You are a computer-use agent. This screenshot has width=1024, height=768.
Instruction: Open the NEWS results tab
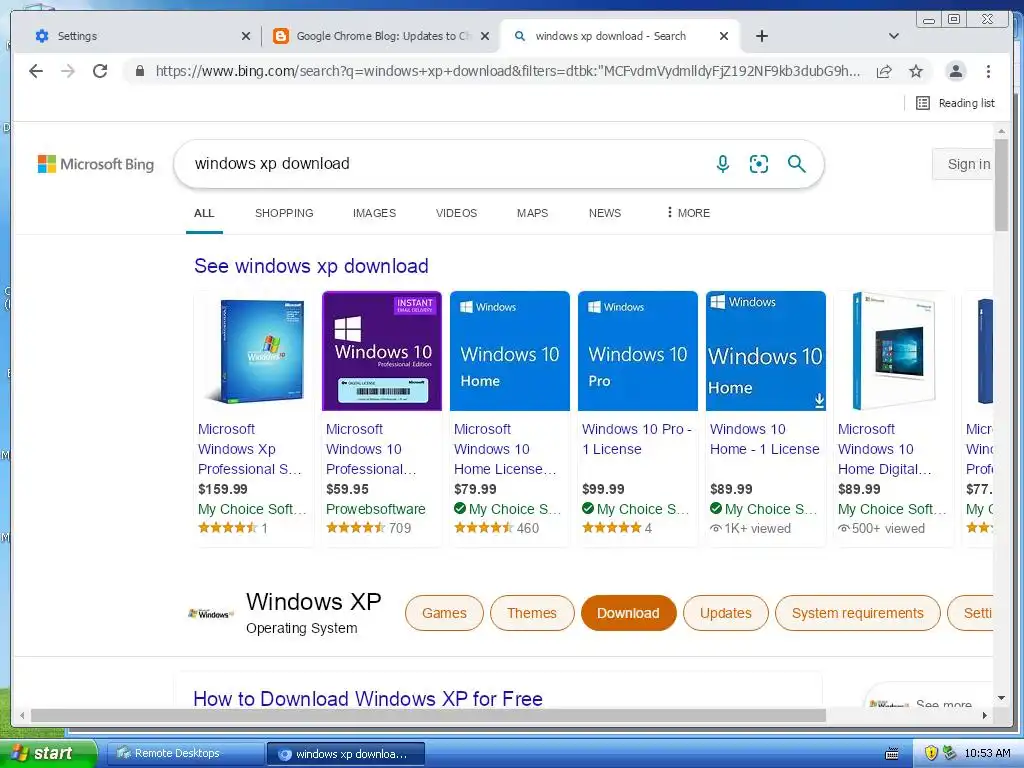tap(605, 213)
